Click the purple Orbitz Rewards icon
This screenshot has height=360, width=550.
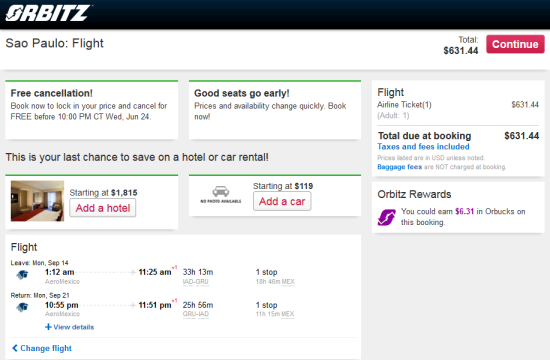coord(387,217)
